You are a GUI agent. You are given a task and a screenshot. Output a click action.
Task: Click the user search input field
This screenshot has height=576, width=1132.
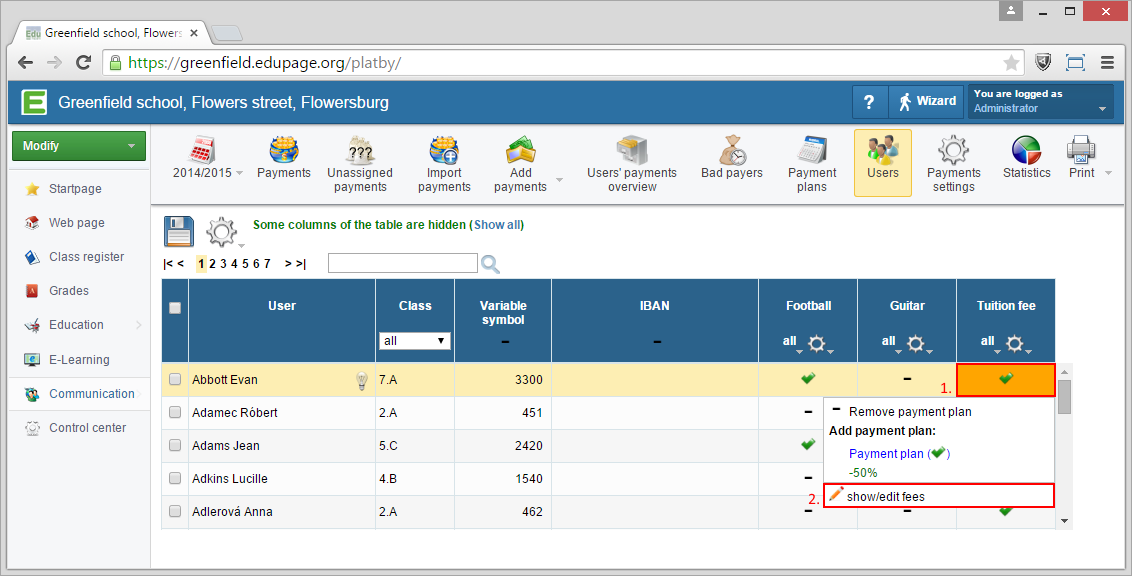(403, 263)
